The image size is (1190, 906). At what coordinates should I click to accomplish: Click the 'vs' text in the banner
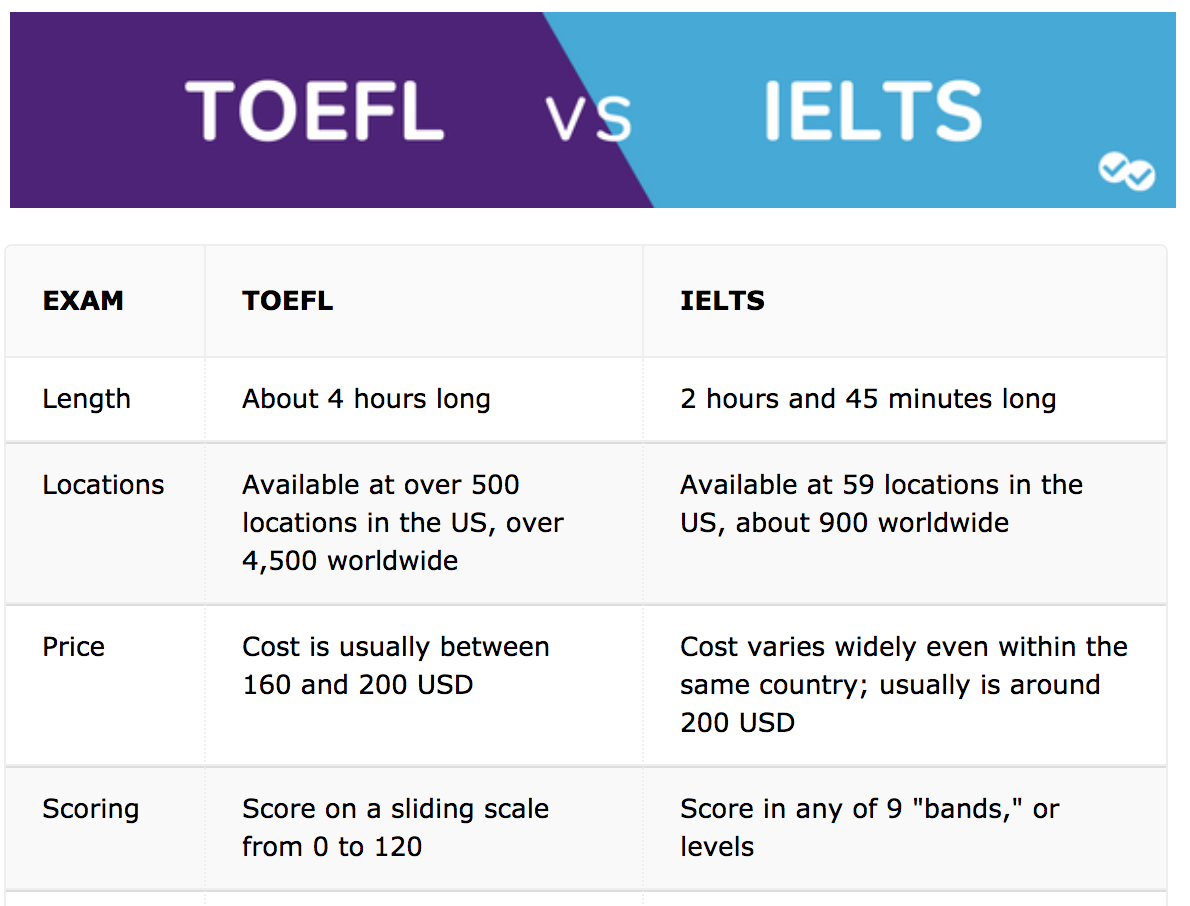pos(588,118)
